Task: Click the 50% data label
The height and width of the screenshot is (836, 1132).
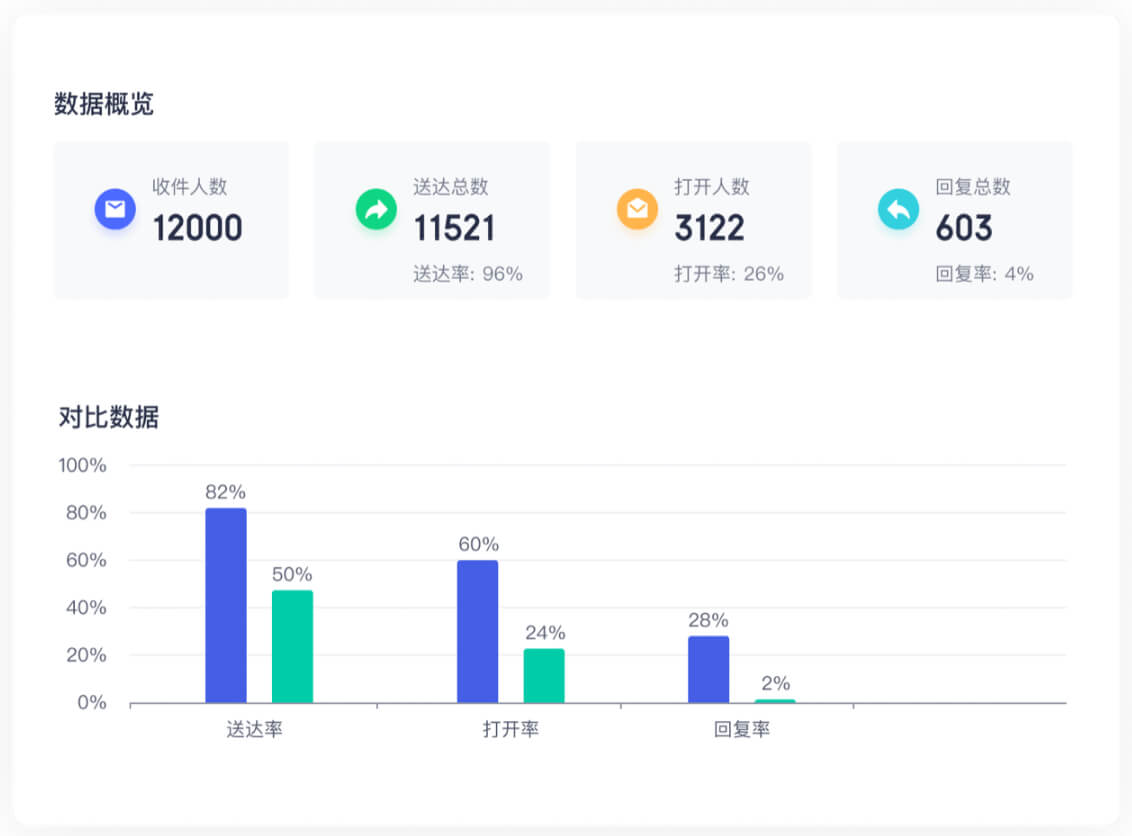Action: pyautogui.click(x=292, y=575)
